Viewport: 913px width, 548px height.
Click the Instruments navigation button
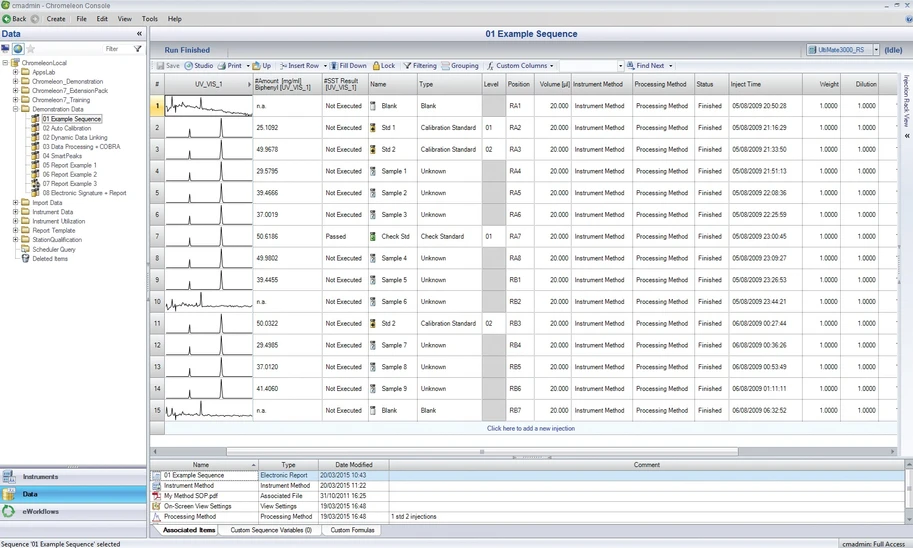tap(40, 477)
